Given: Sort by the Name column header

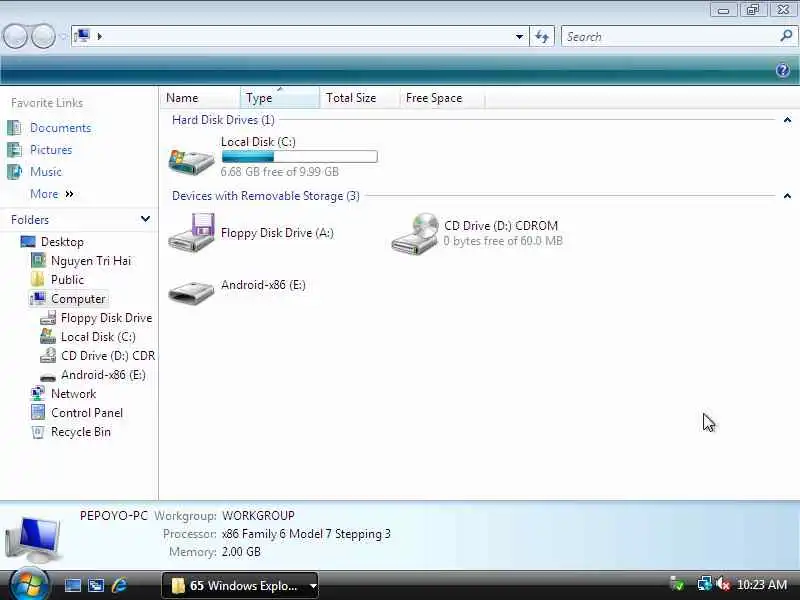Looking at the screenshot, I should pyautogui.click(x=201, y=97).
